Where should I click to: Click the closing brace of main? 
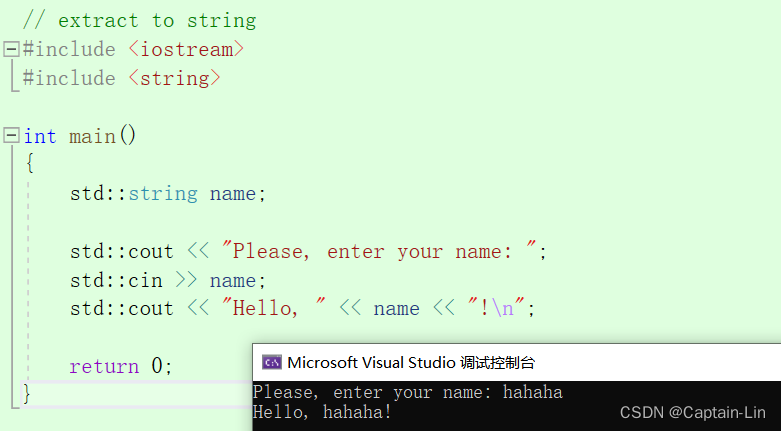pyautogui.click(x=27, y=394)
